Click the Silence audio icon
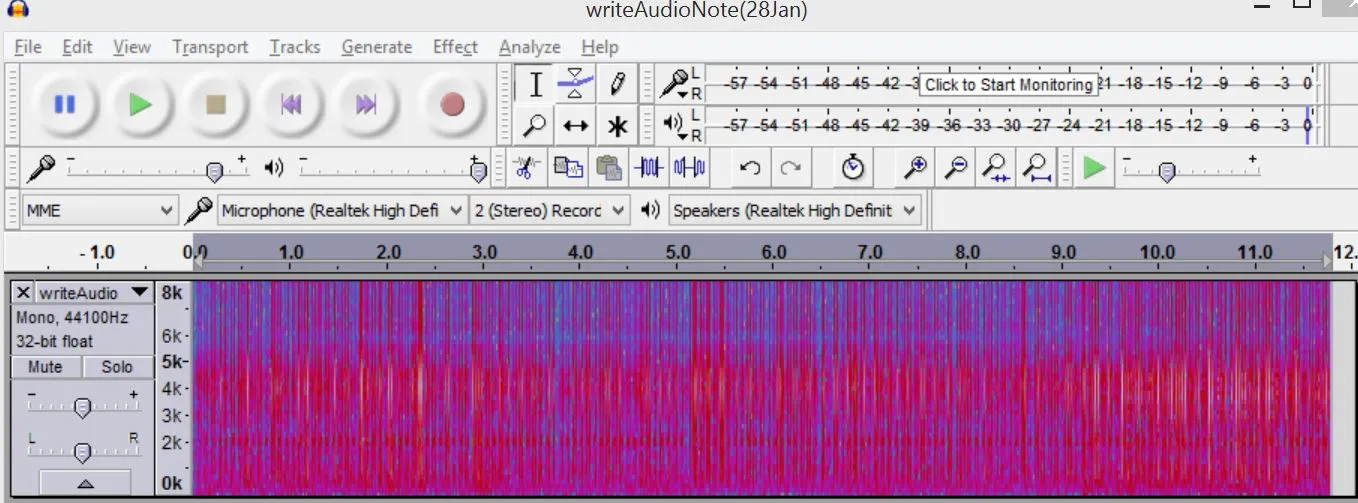Image resolution: width=1358 pixels, height=503 pixels. [690, 168]
